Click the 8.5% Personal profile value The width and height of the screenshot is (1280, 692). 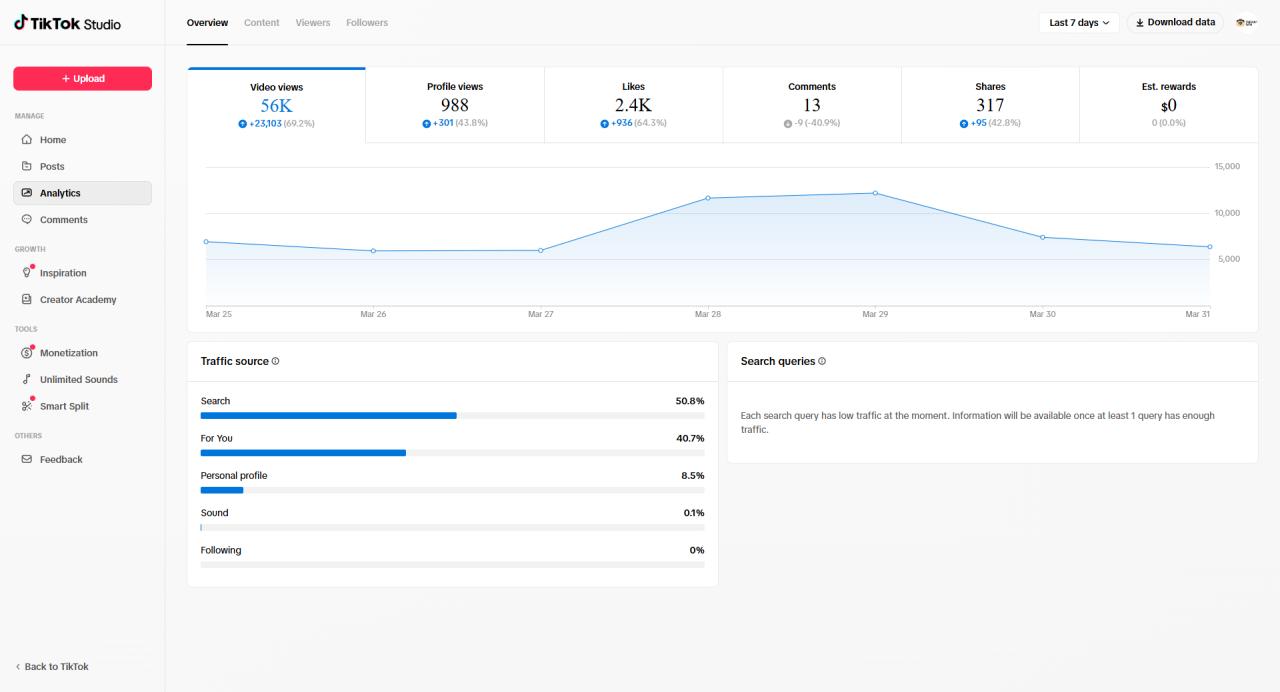pyautogui.click(x=693, y=476)
